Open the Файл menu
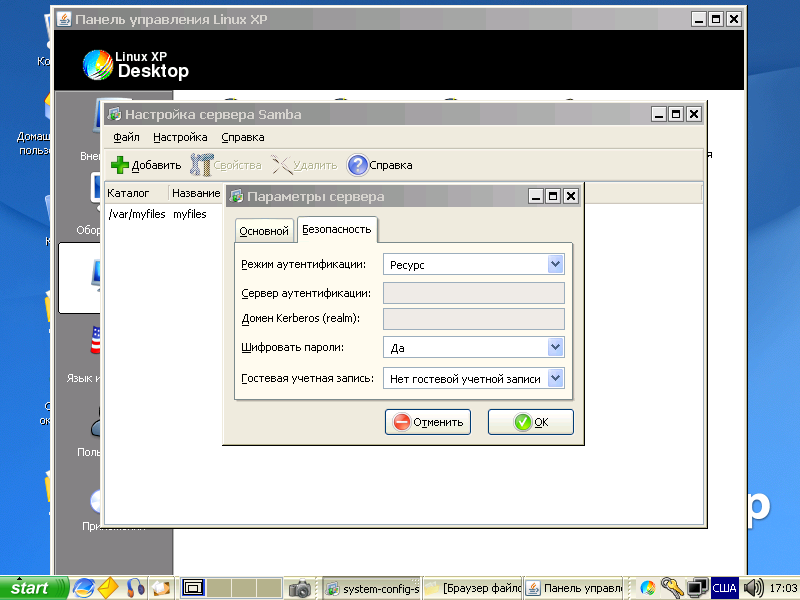The height and width of the screenshot is (600, 800). [126, 137]
